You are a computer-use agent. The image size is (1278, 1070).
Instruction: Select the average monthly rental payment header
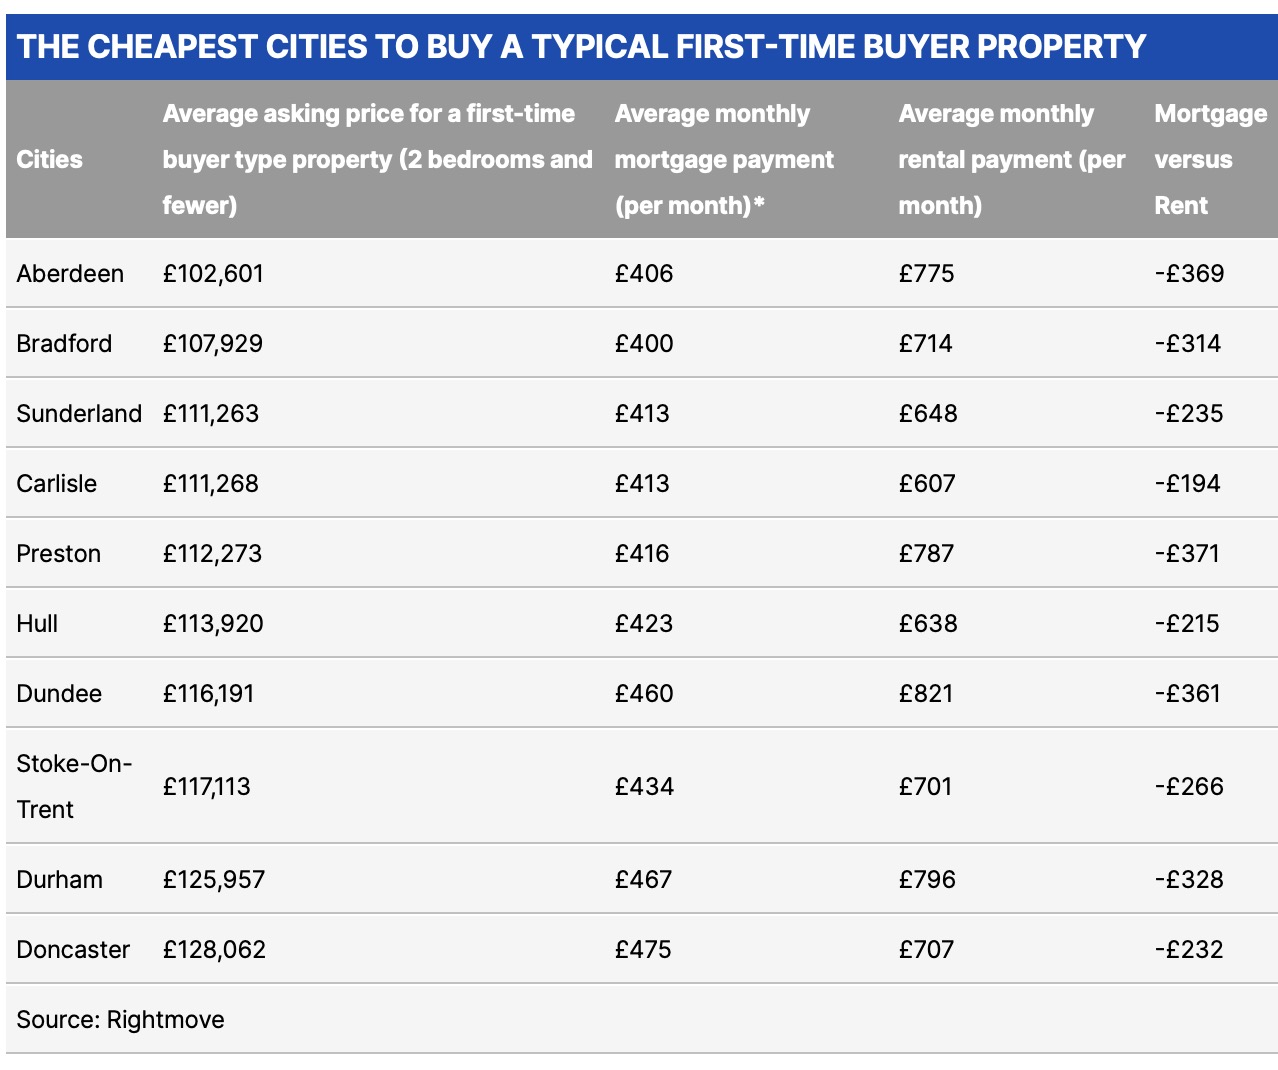pyautogui.click(x=1011, y=160)
